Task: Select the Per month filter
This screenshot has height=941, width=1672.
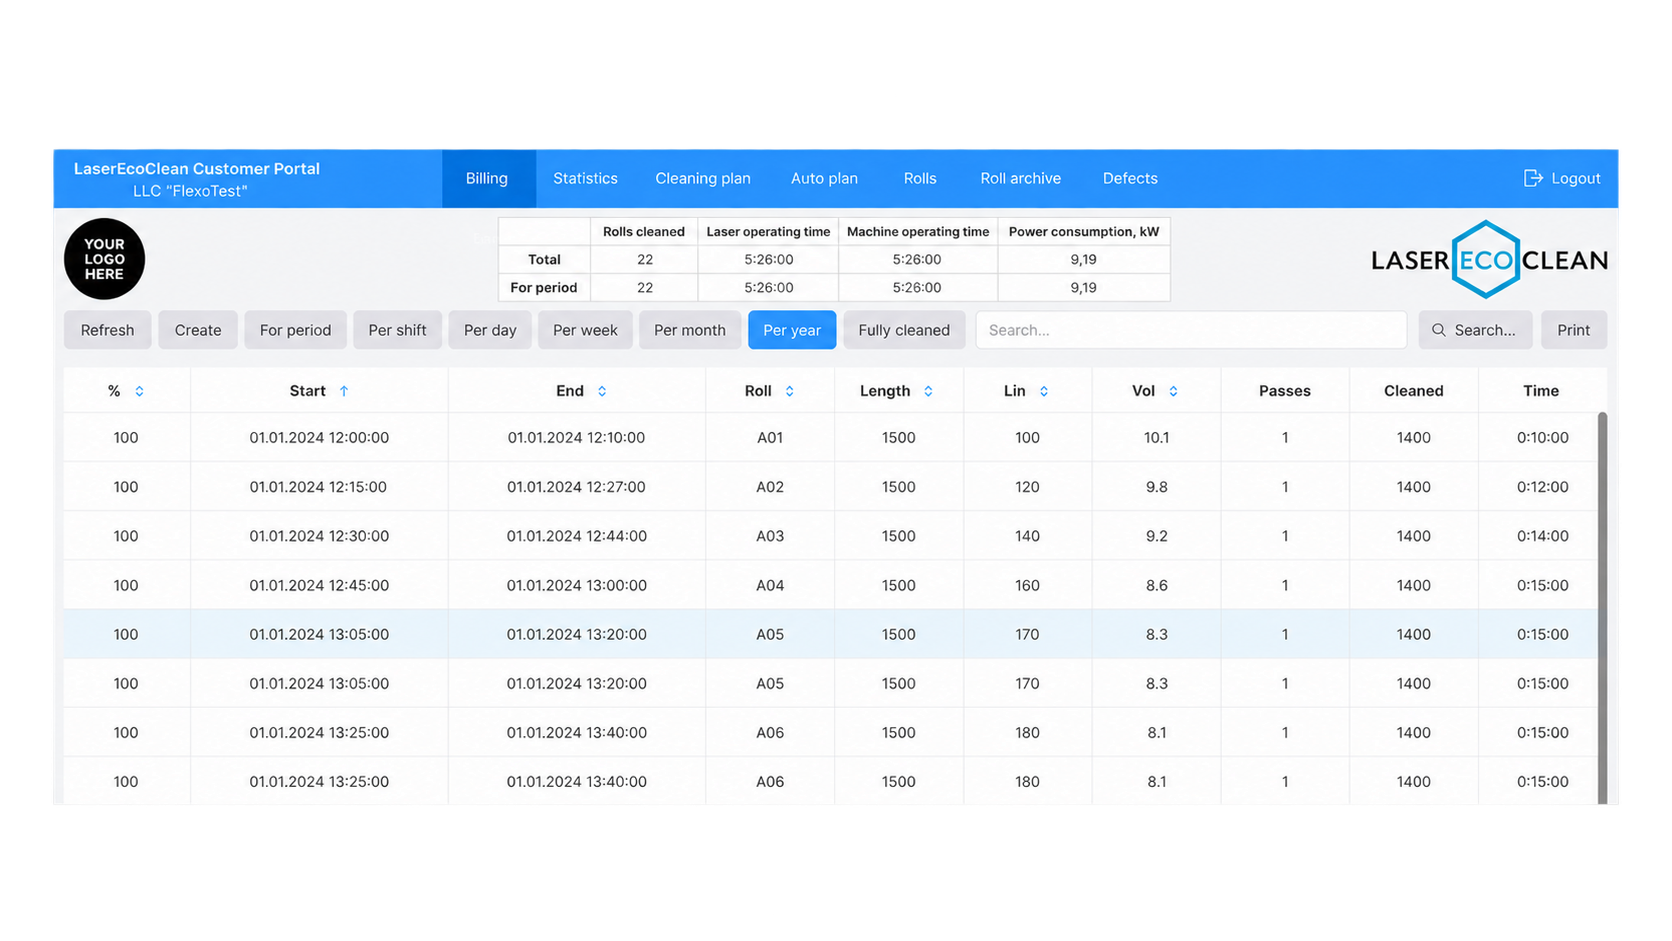Action: coord(690,330)
